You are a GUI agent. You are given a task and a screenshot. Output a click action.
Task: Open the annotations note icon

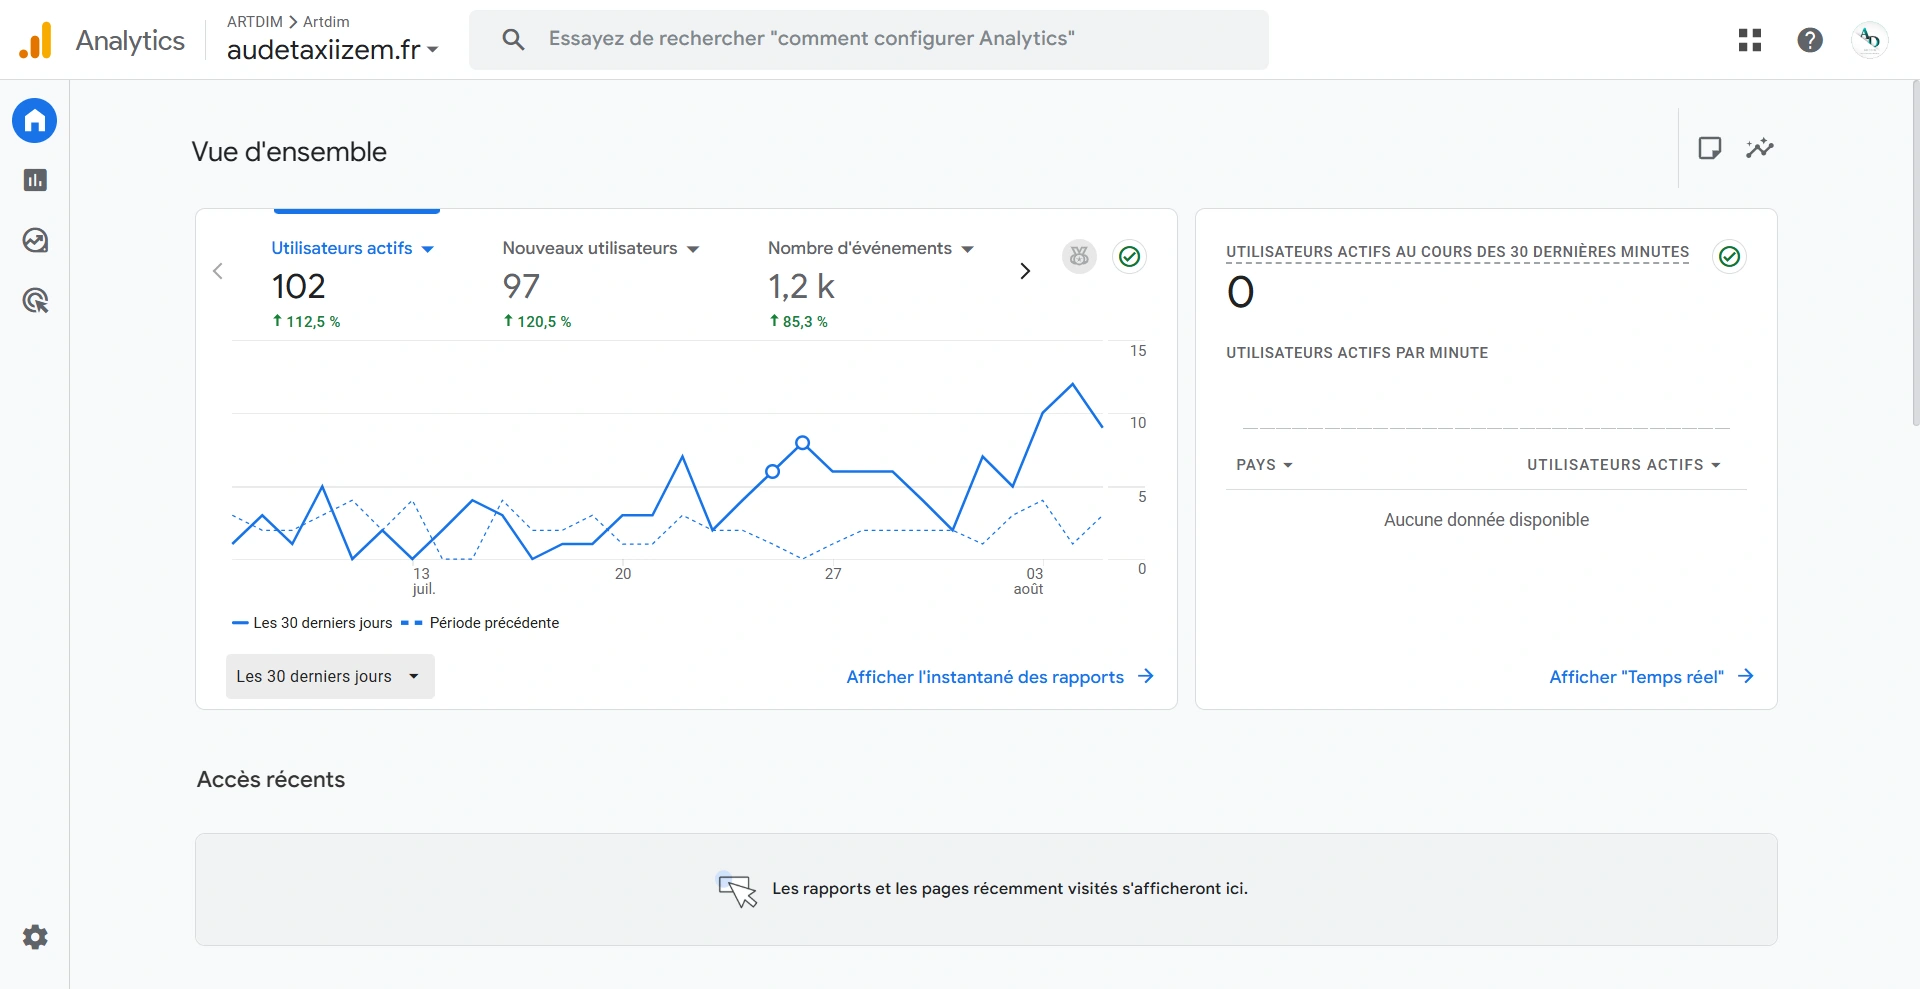tap(1710, 148)
